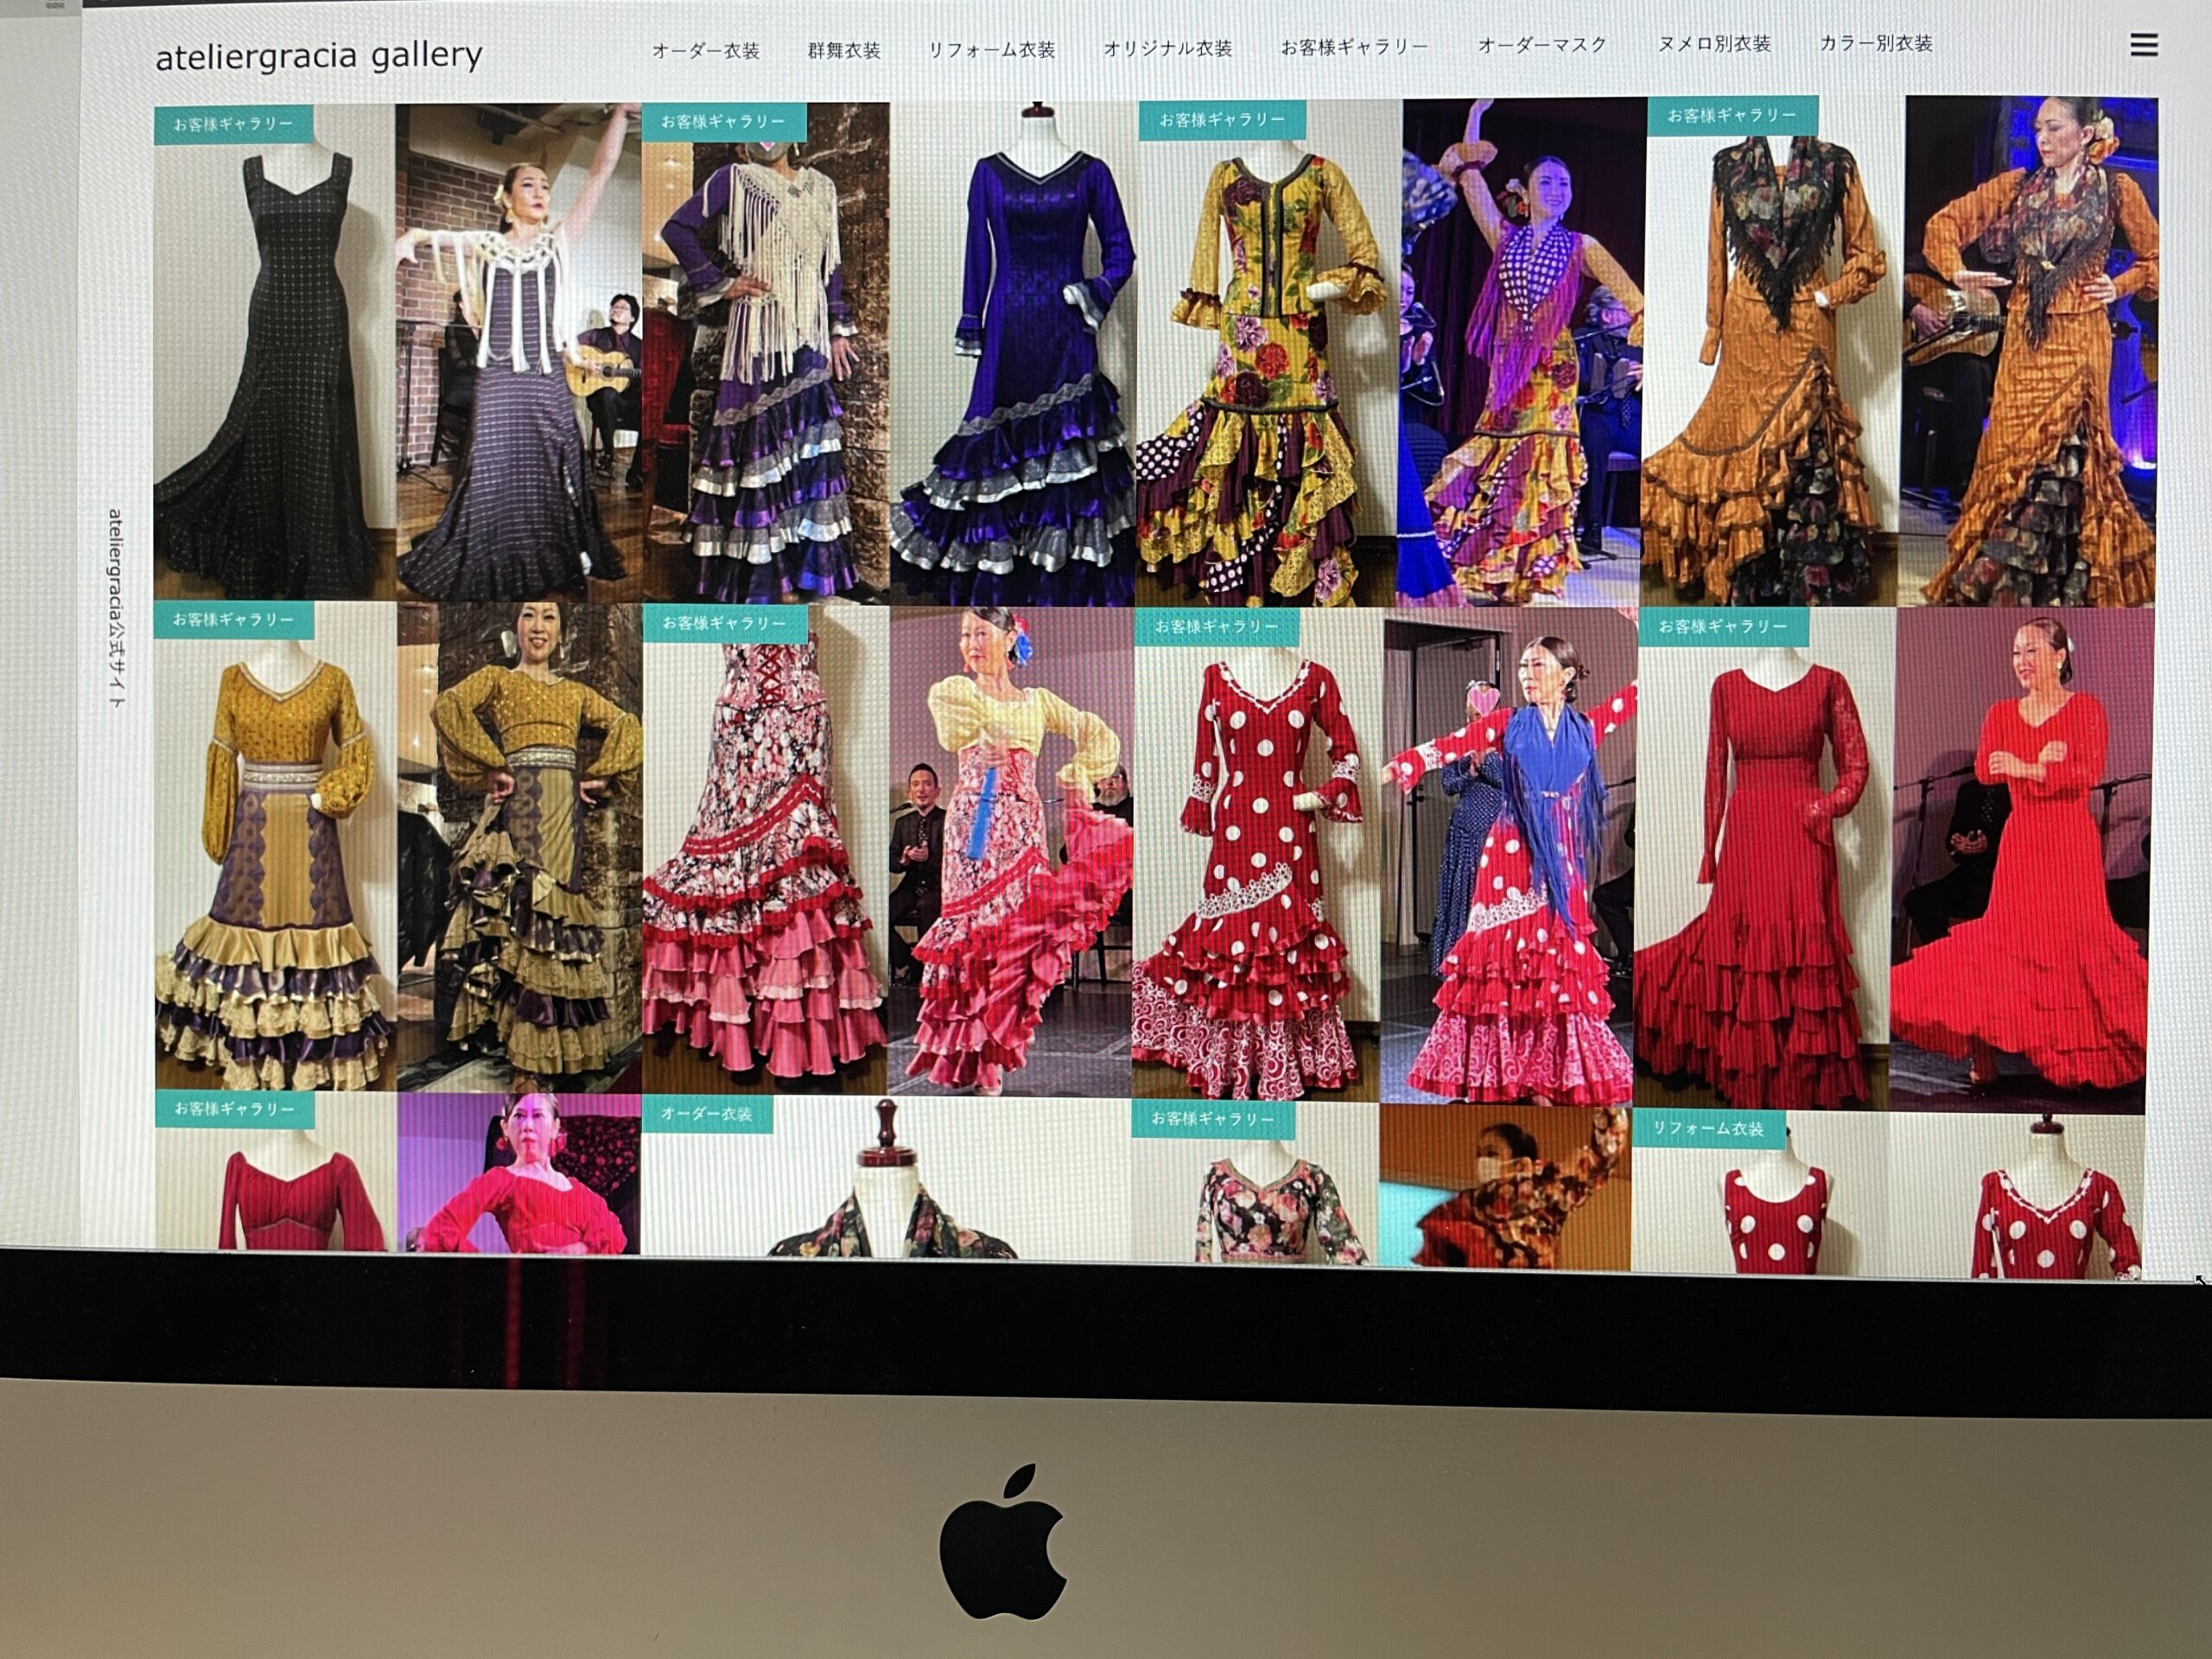The image size is (2212, 1659).
Task: Open the purple fringe shawl dress photo
Action: (765, 352)
